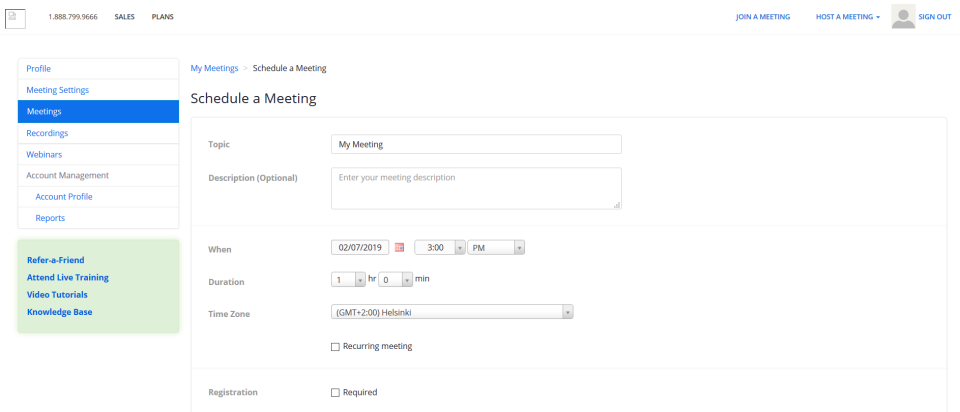The image size is (960, 412).
Task: Enable the Recurring meeting checkbox
Action: 335,347
